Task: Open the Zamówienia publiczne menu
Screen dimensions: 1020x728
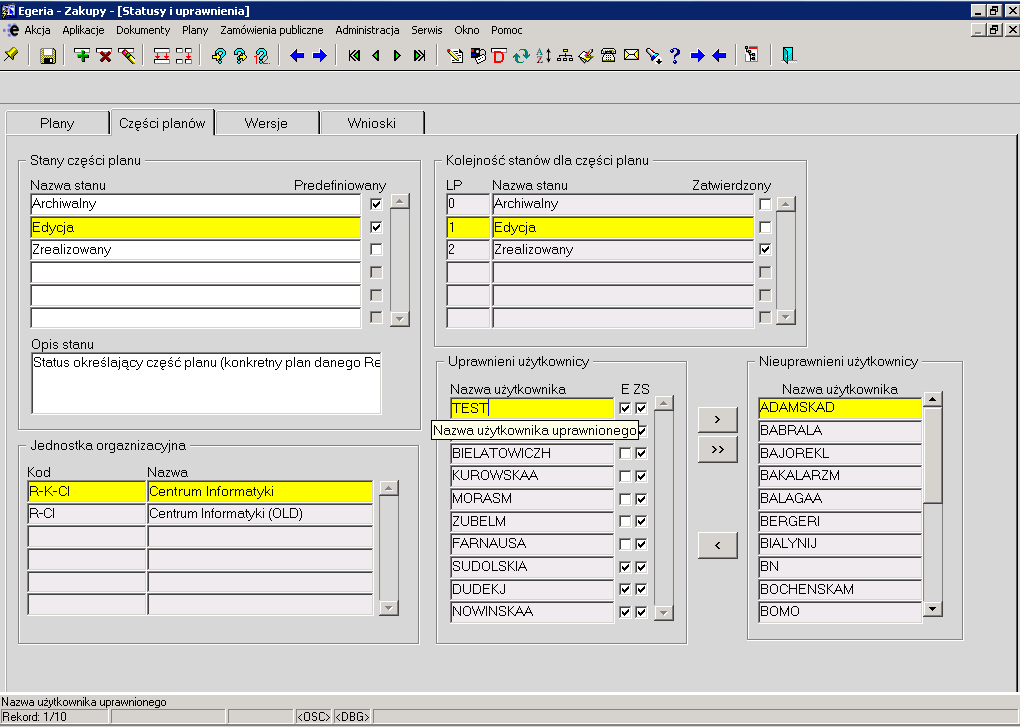Action: click(272, 30)
